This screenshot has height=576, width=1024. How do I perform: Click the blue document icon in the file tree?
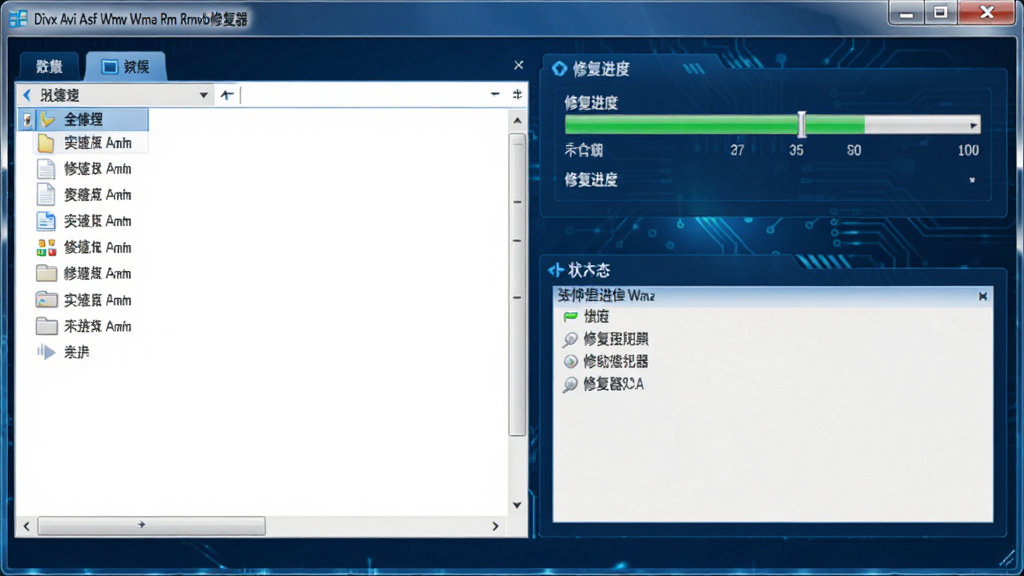(46, 221)
